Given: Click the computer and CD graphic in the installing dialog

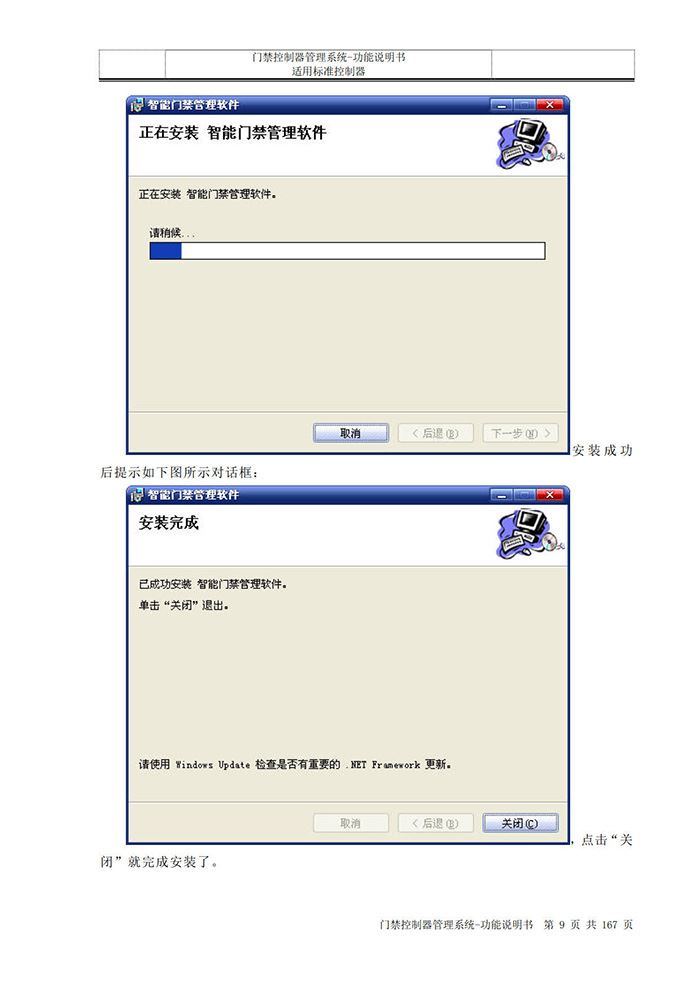Looking at the screenshot, I should [530, 145].
